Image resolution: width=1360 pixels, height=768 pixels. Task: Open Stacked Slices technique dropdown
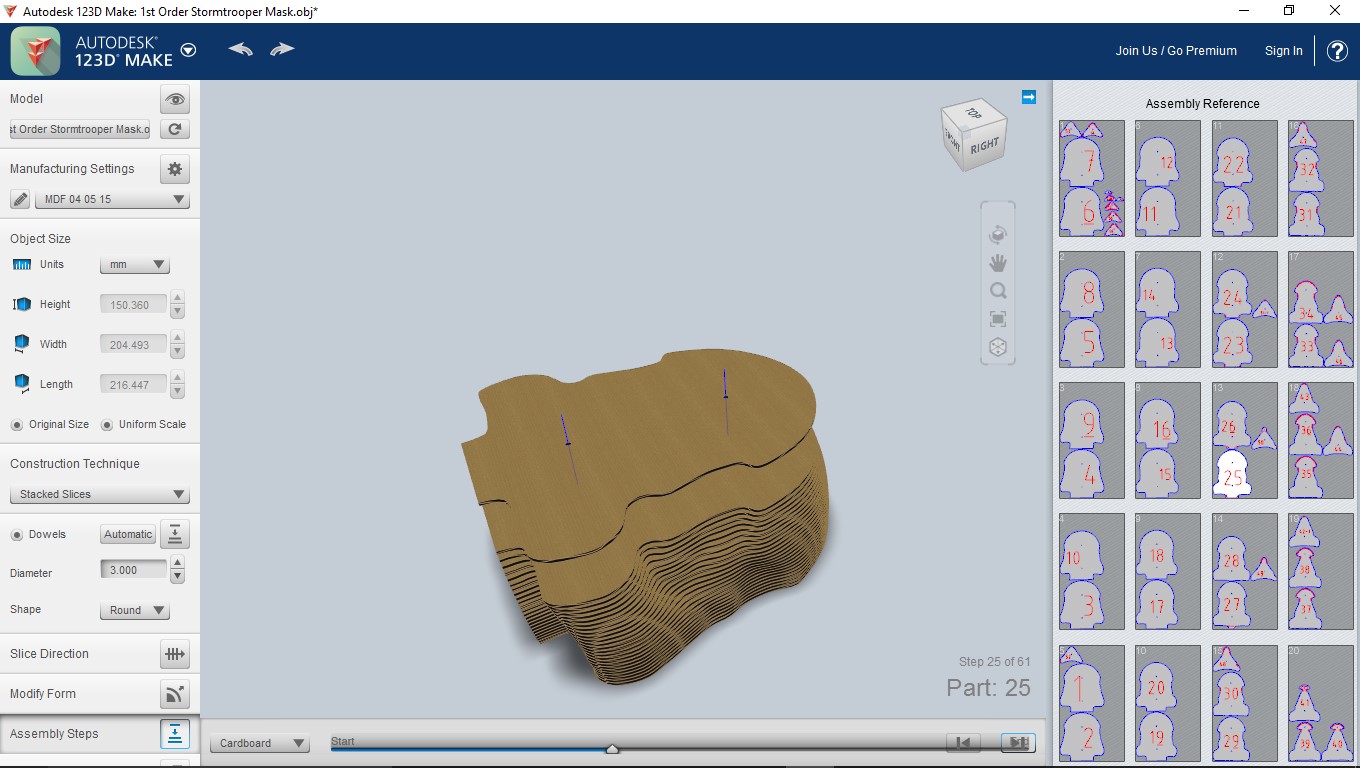tap(100, 494)
